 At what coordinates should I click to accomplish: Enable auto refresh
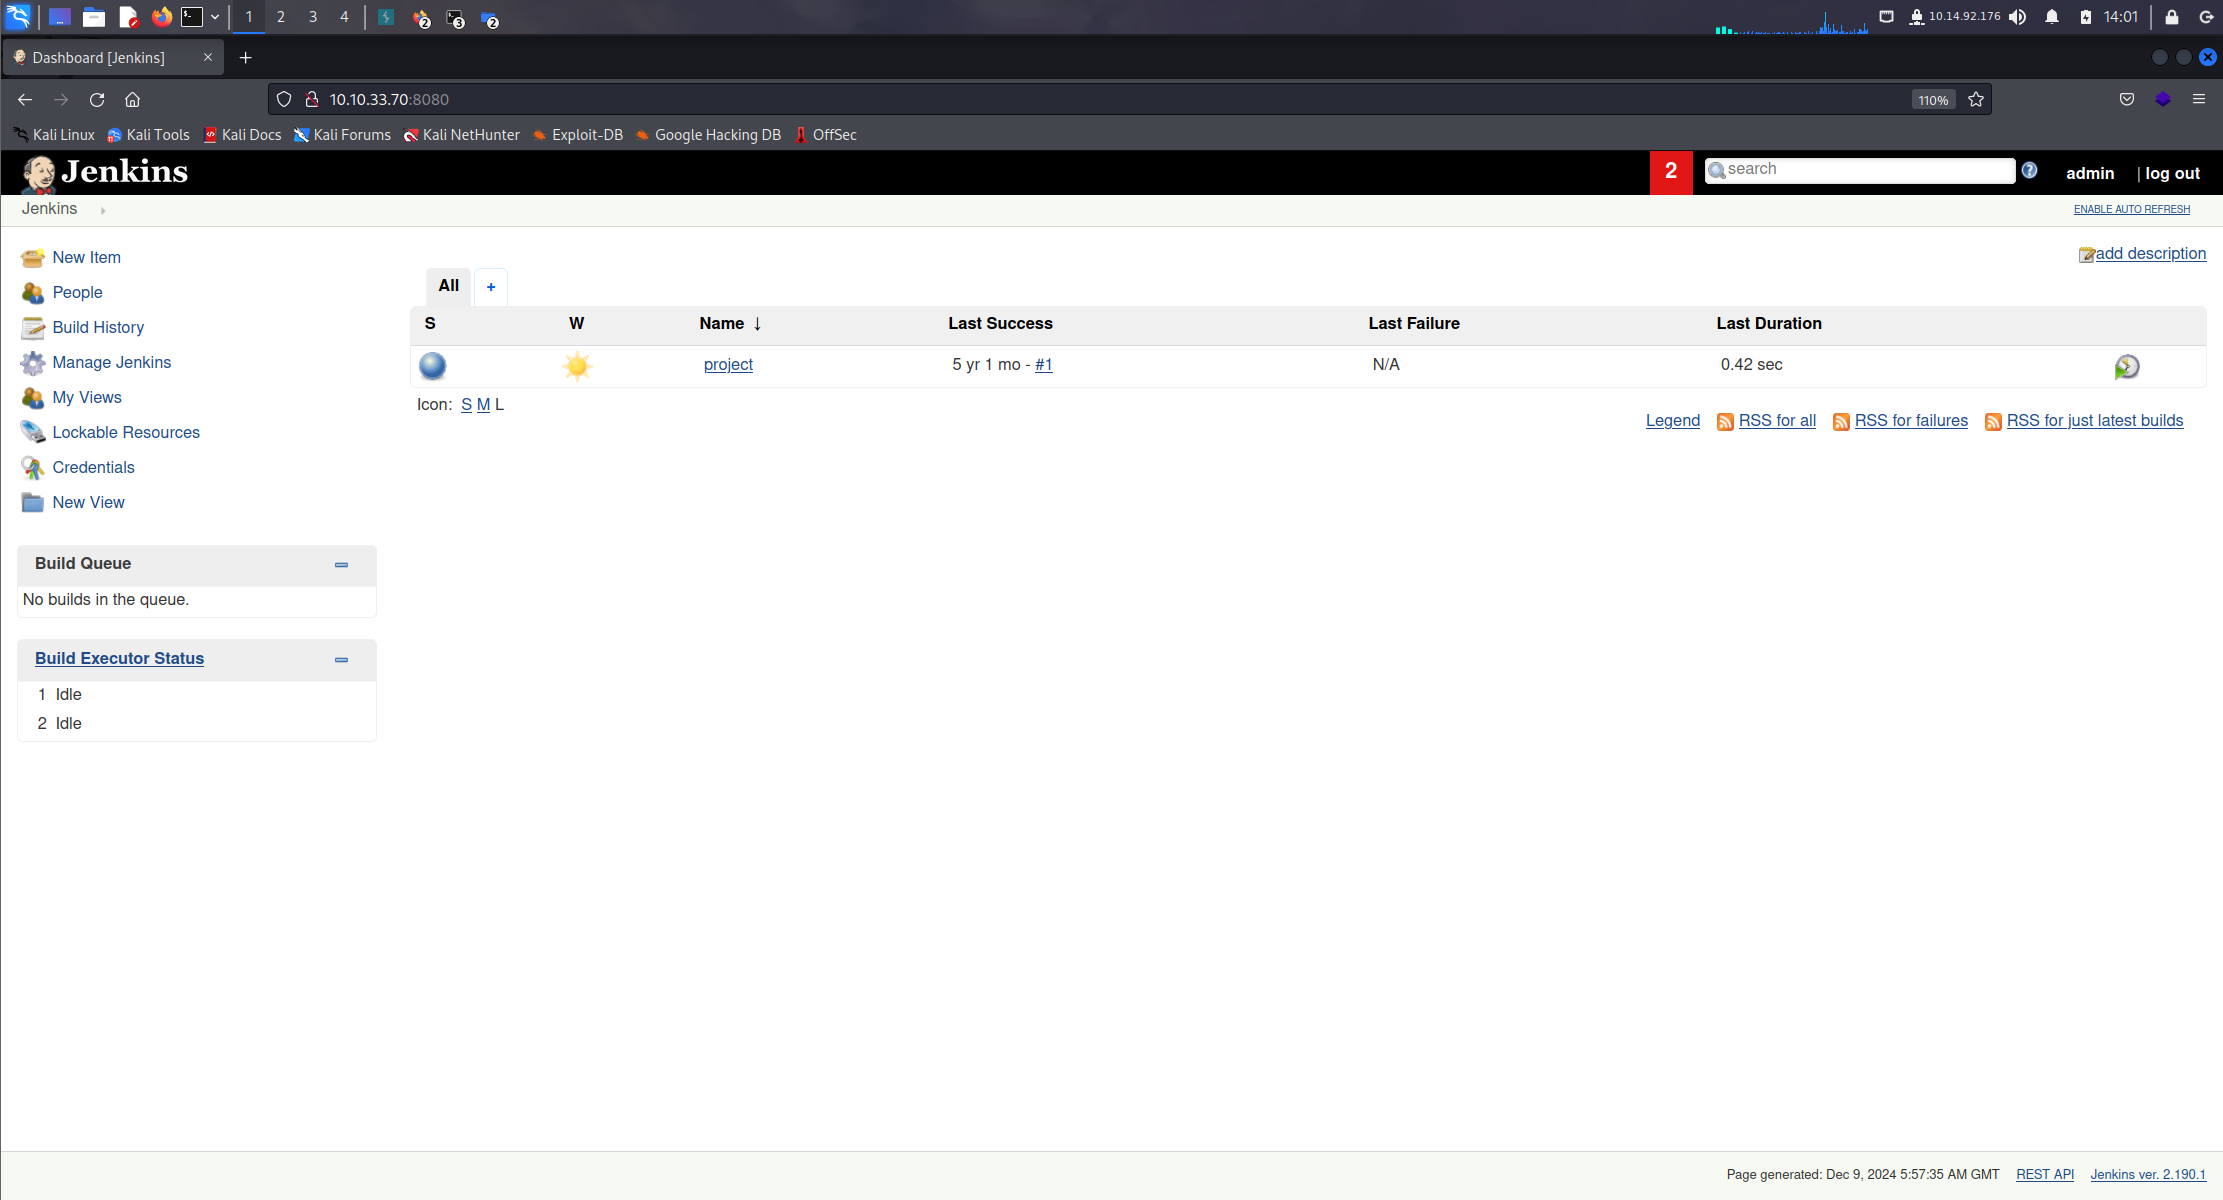click(2131, 209)
